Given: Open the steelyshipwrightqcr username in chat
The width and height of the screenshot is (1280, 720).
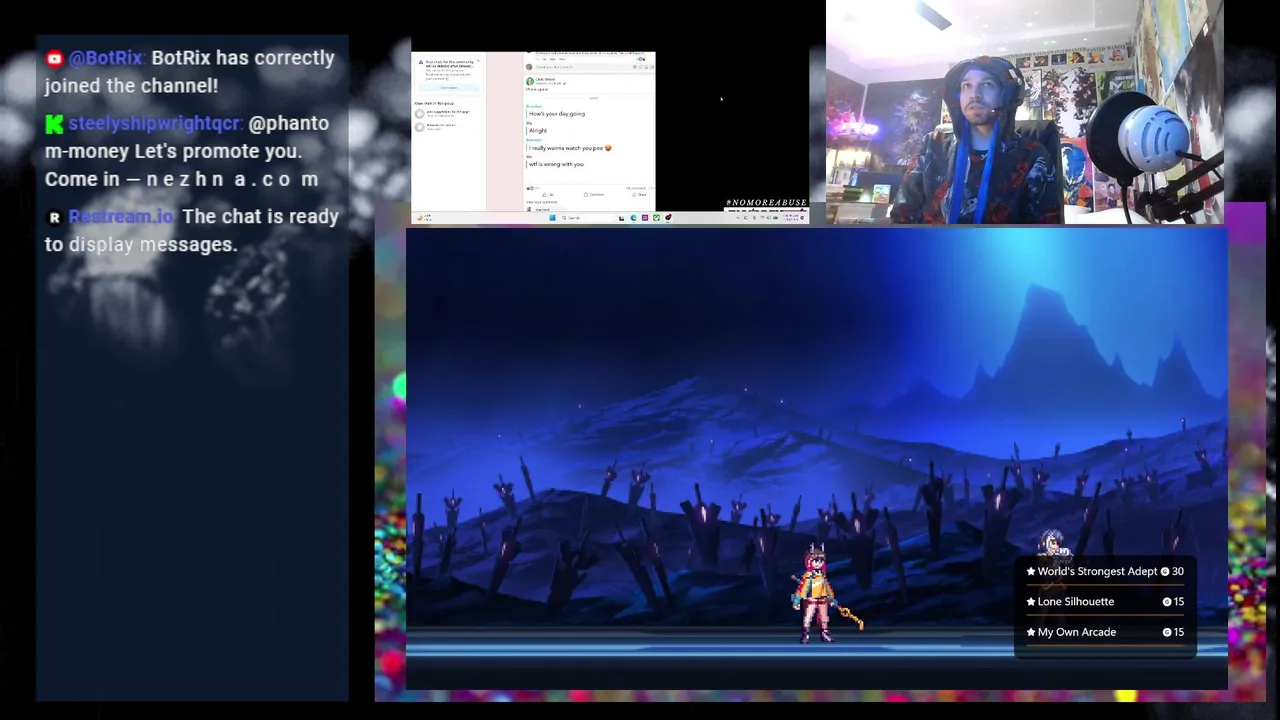Looking at the screenshot, I should 155,124.
